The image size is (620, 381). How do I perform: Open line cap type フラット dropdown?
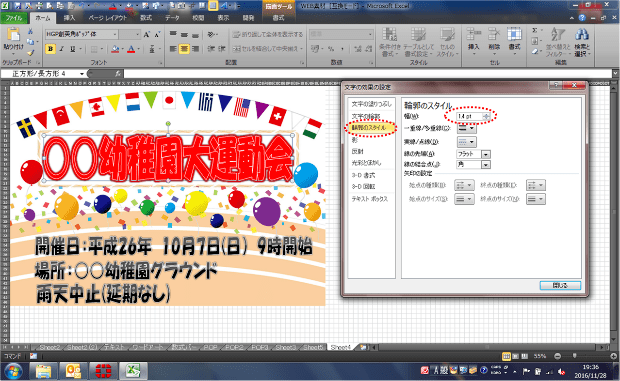[486, 154]
